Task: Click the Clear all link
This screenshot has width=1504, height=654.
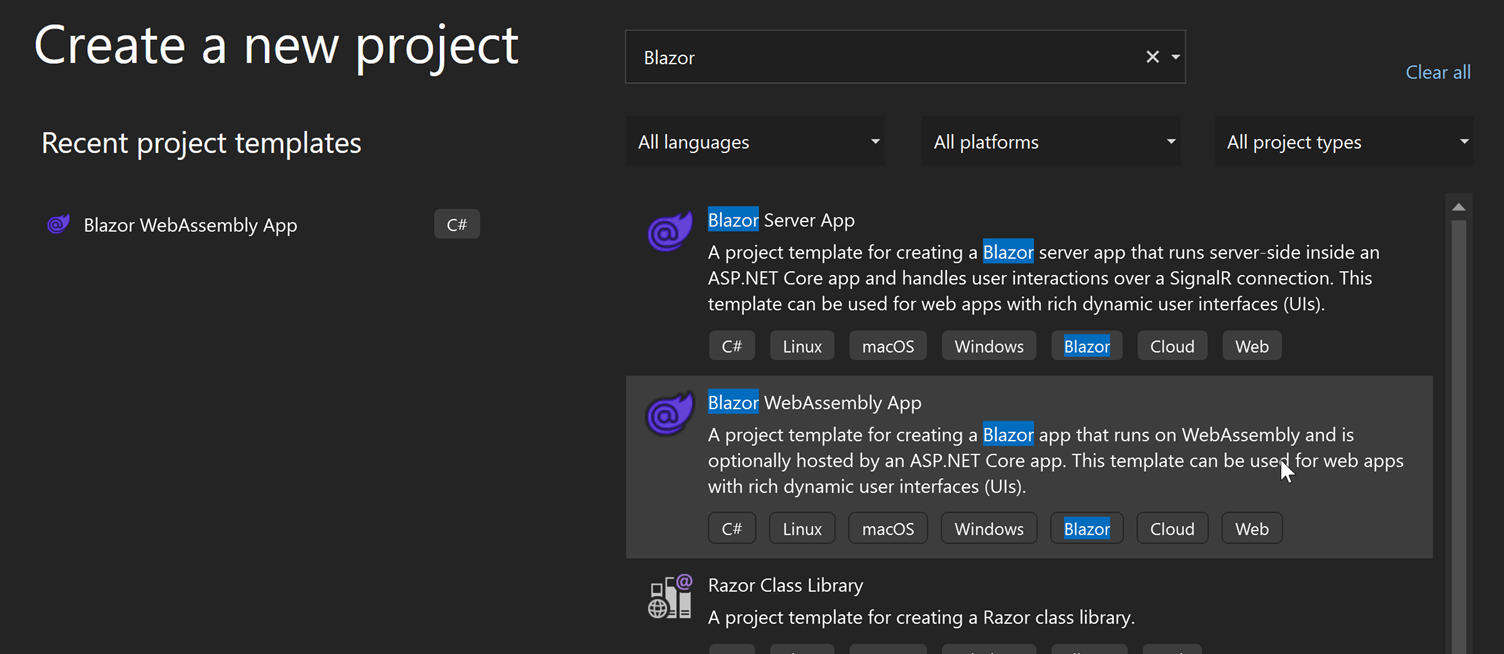Action: (x=1438, y=72)
